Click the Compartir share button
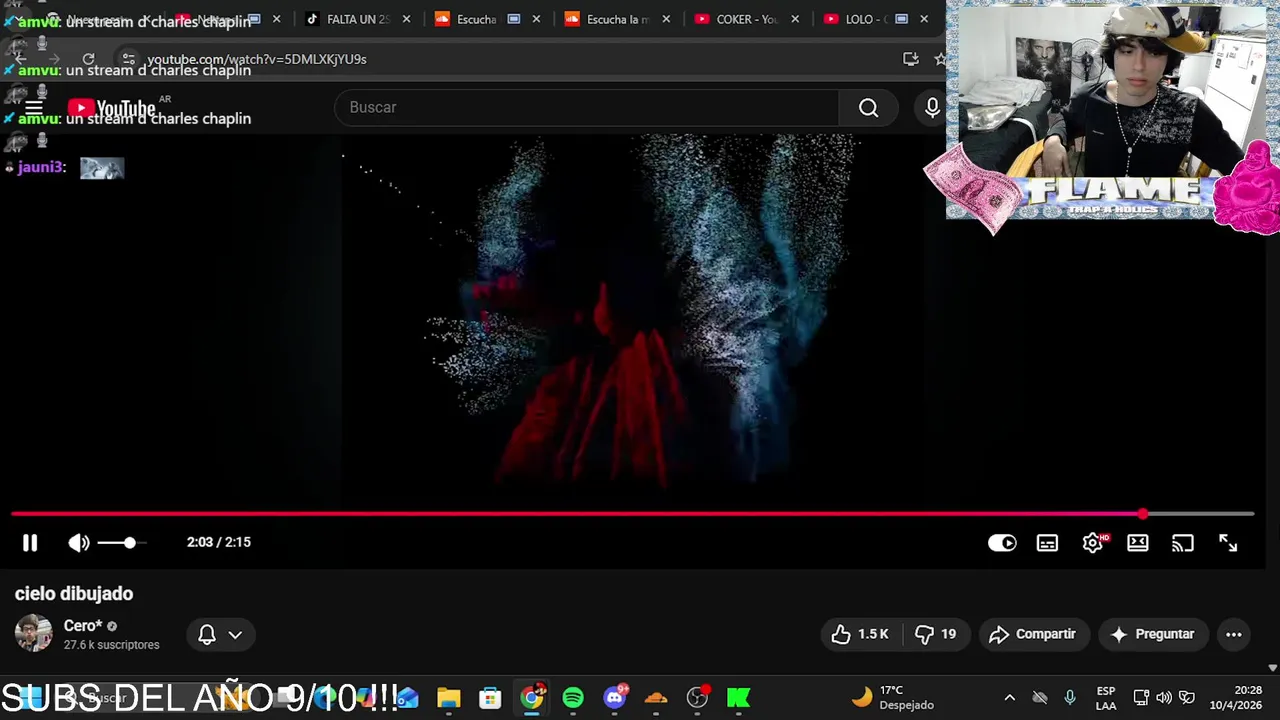Viewport: 1280px width, 720px height. (1032, 634)
